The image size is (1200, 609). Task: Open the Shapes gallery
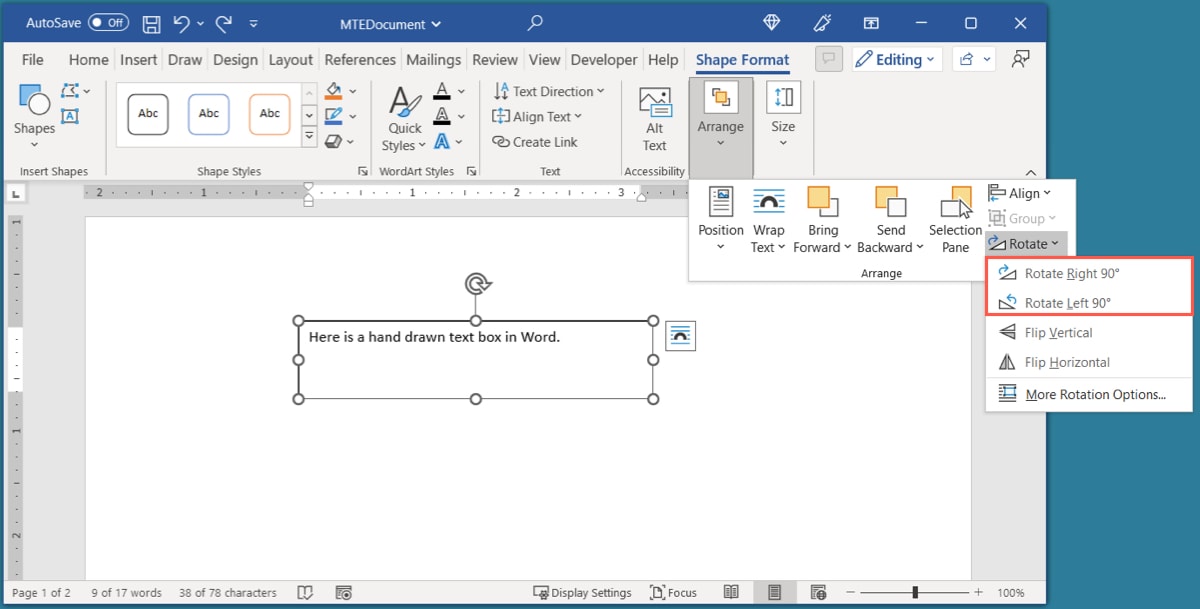[x=33, y=113]
